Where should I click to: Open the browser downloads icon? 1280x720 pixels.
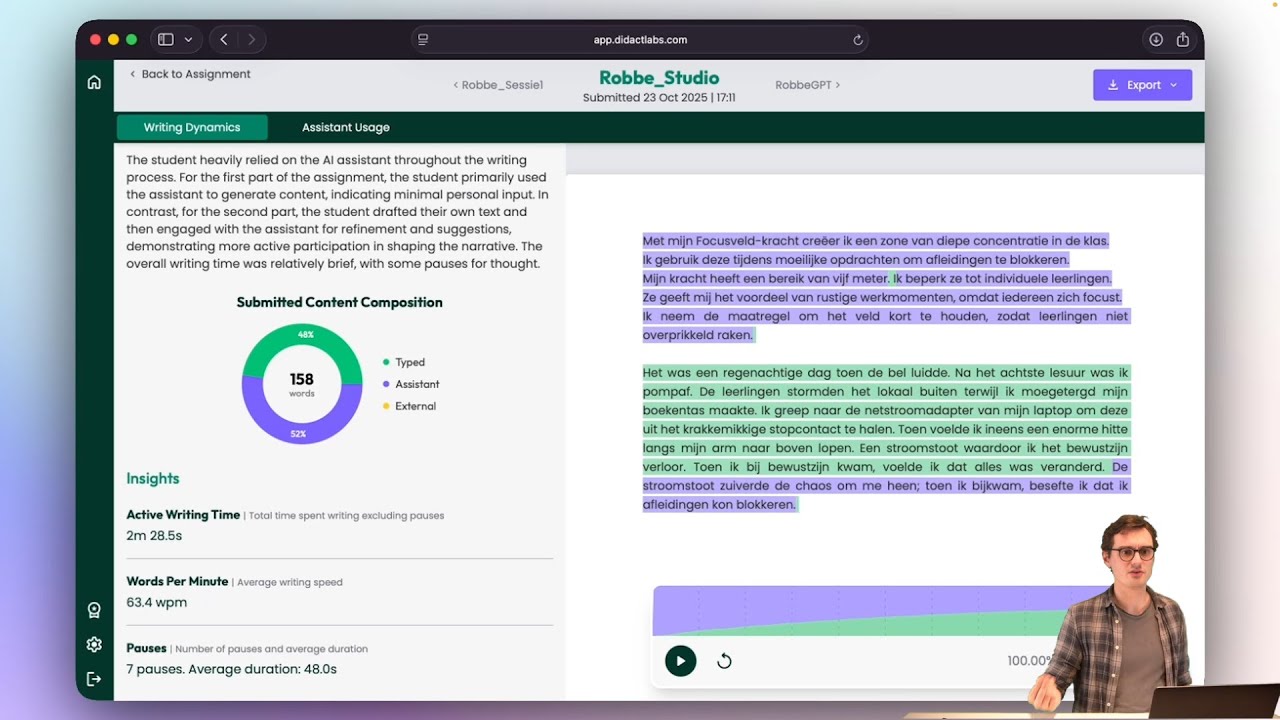[1156, 40]
